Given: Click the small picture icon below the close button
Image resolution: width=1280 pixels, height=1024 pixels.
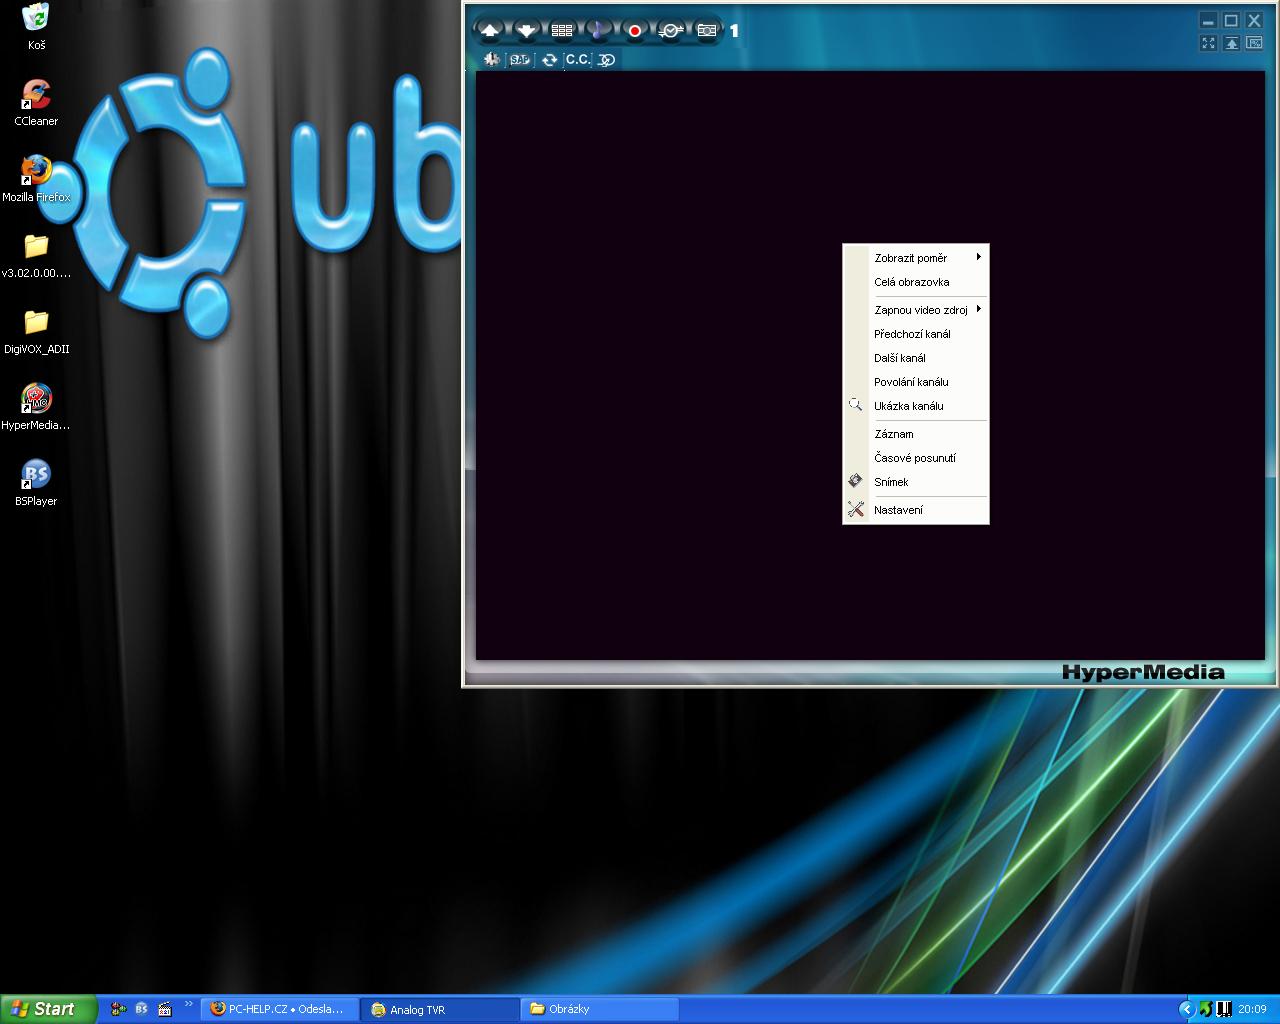Looking at the screenshot, I should [1254, 43].
